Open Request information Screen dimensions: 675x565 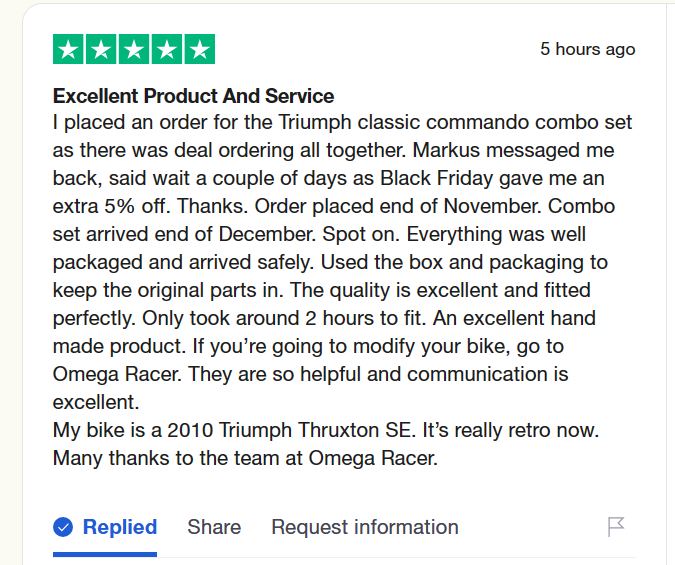365,527
